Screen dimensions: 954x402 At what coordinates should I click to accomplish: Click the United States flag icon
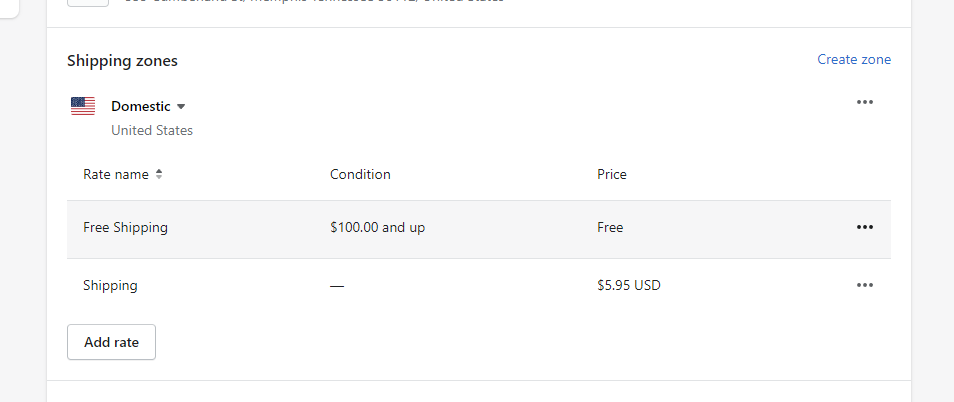(83, 106)
